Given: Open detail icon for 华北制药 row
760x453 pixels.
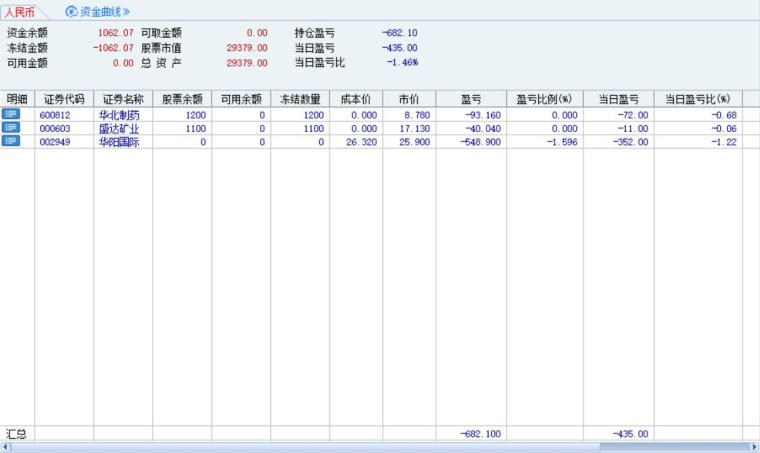Looking at the screenshot, I should [12, 115].
